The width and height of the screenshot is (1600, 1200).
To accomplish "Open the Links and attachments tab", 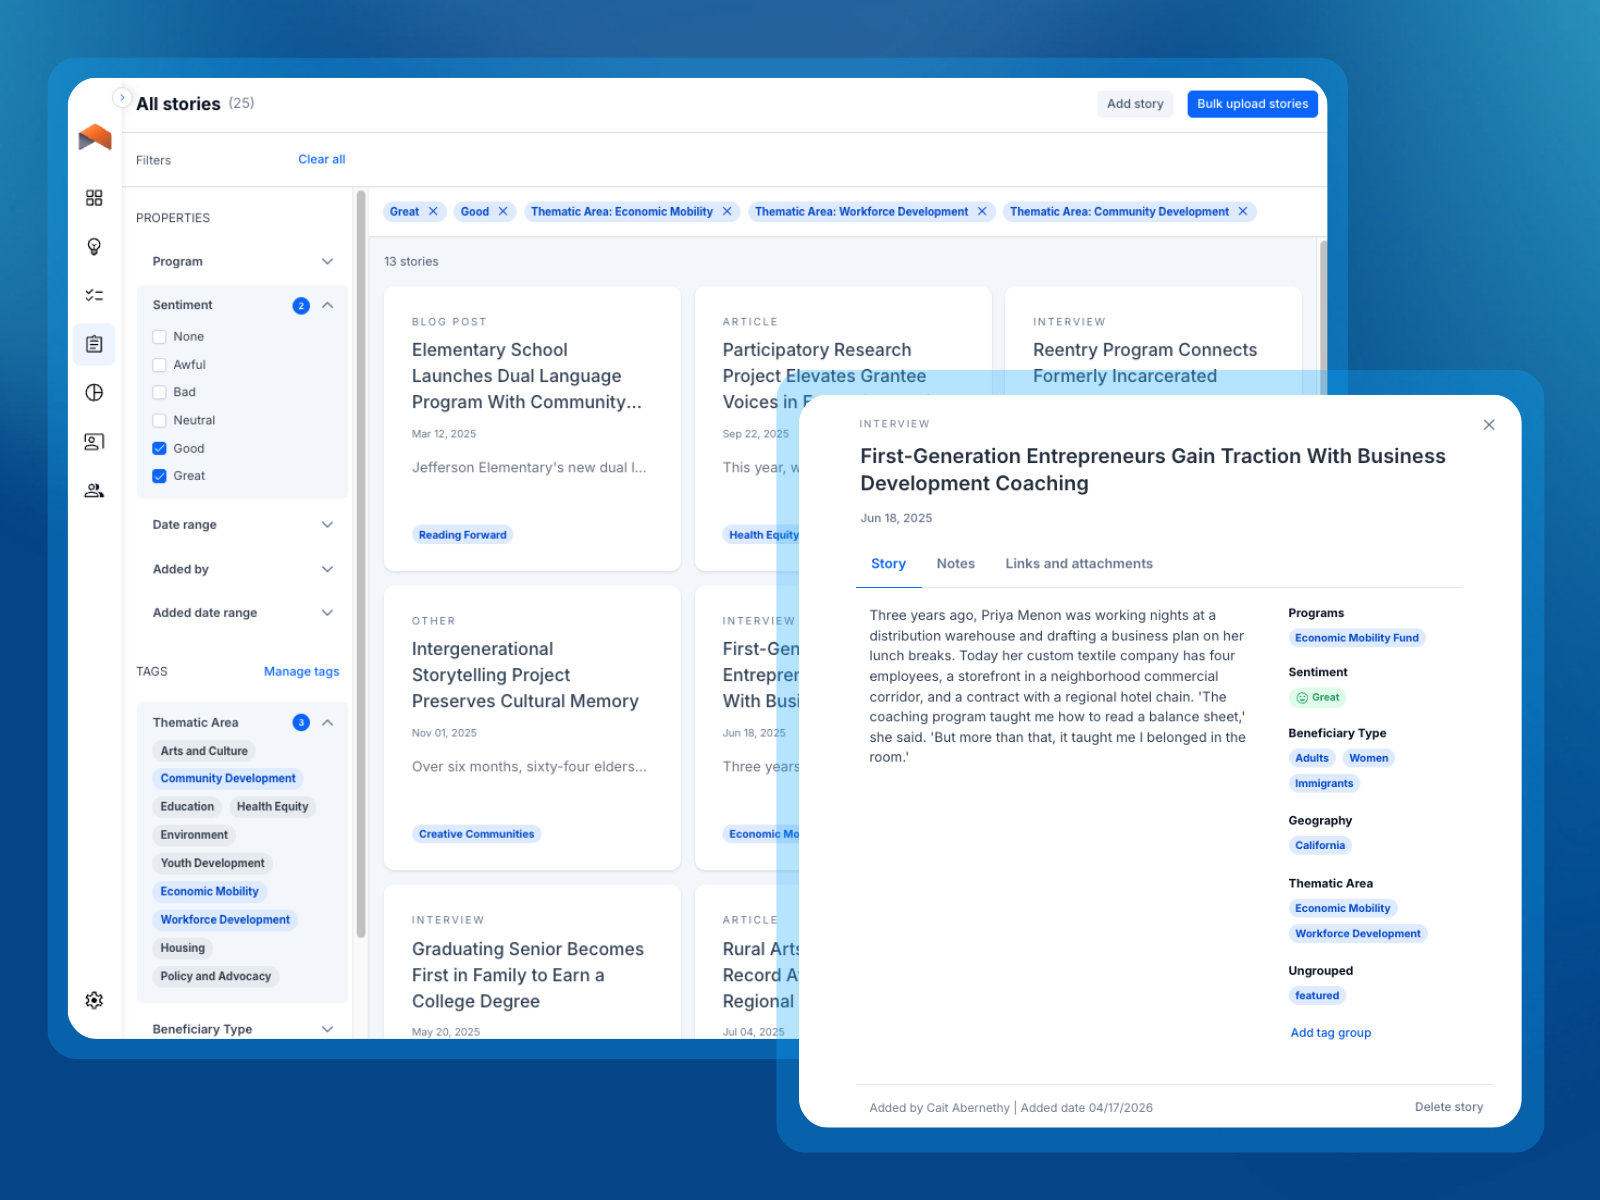I will pyautogui.click(x=1078, y=564).
